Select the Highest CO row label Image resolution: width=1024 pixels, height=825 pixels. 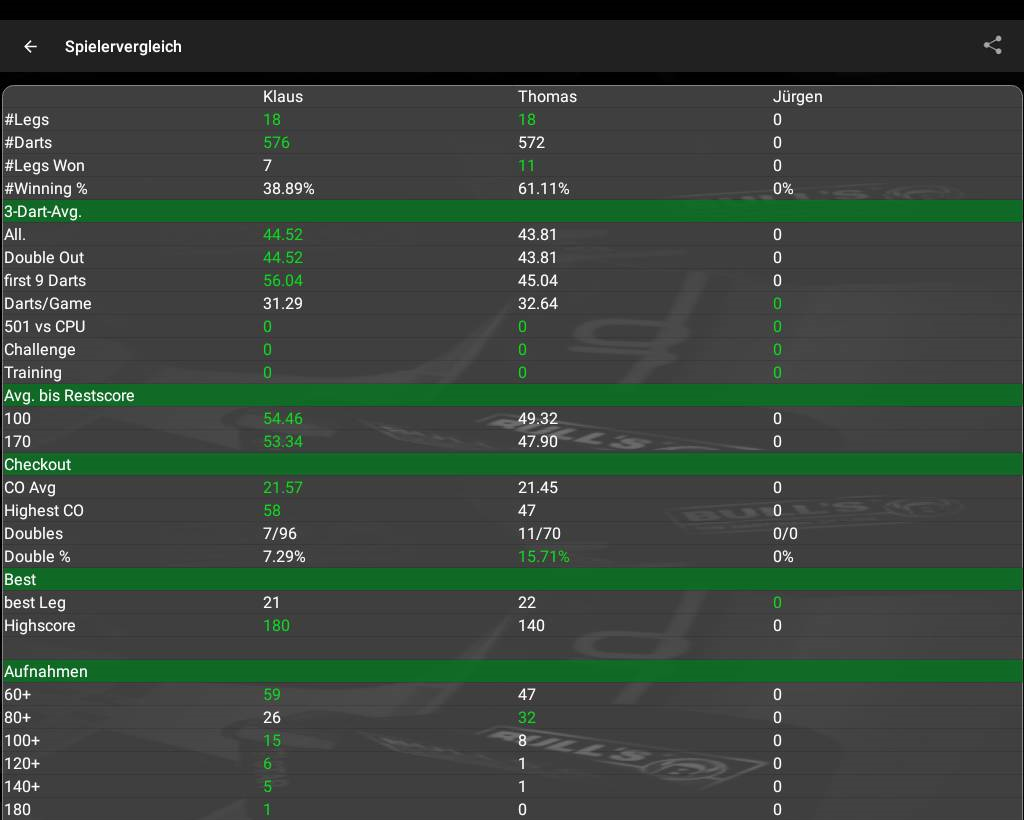pos(44,511)
